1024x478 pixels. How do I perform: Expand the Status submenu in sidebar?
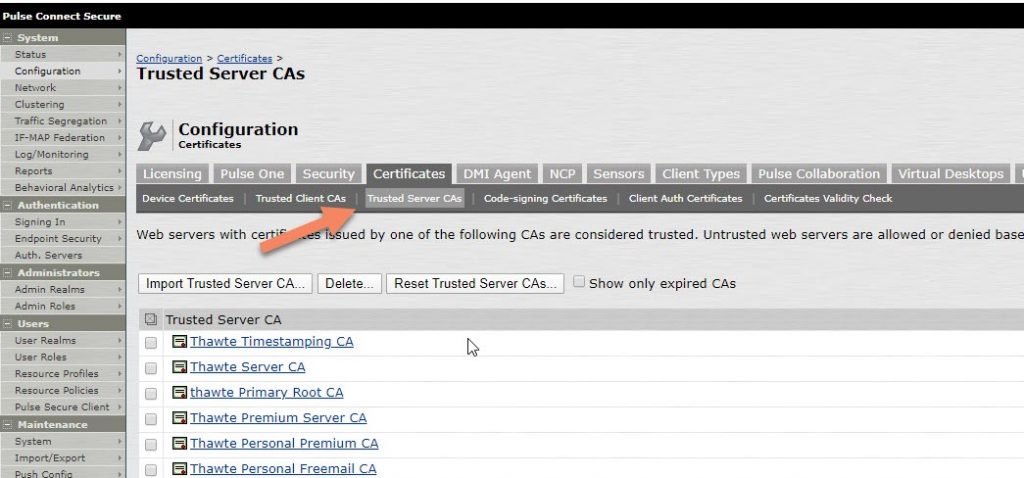point(120,55)
